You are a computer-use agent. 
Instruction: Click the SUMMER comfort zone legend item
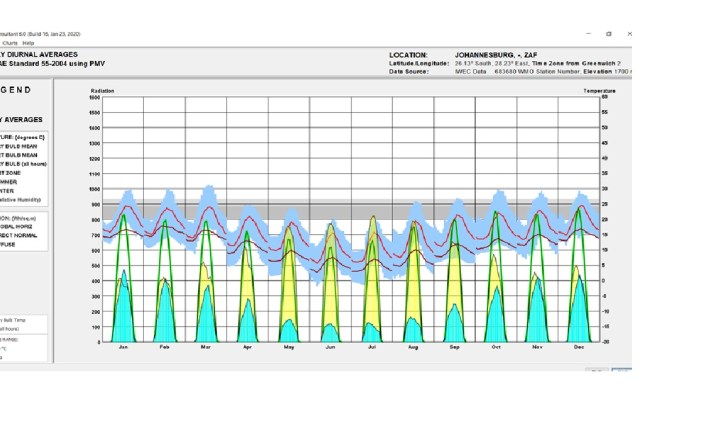(x=9, y=182)
